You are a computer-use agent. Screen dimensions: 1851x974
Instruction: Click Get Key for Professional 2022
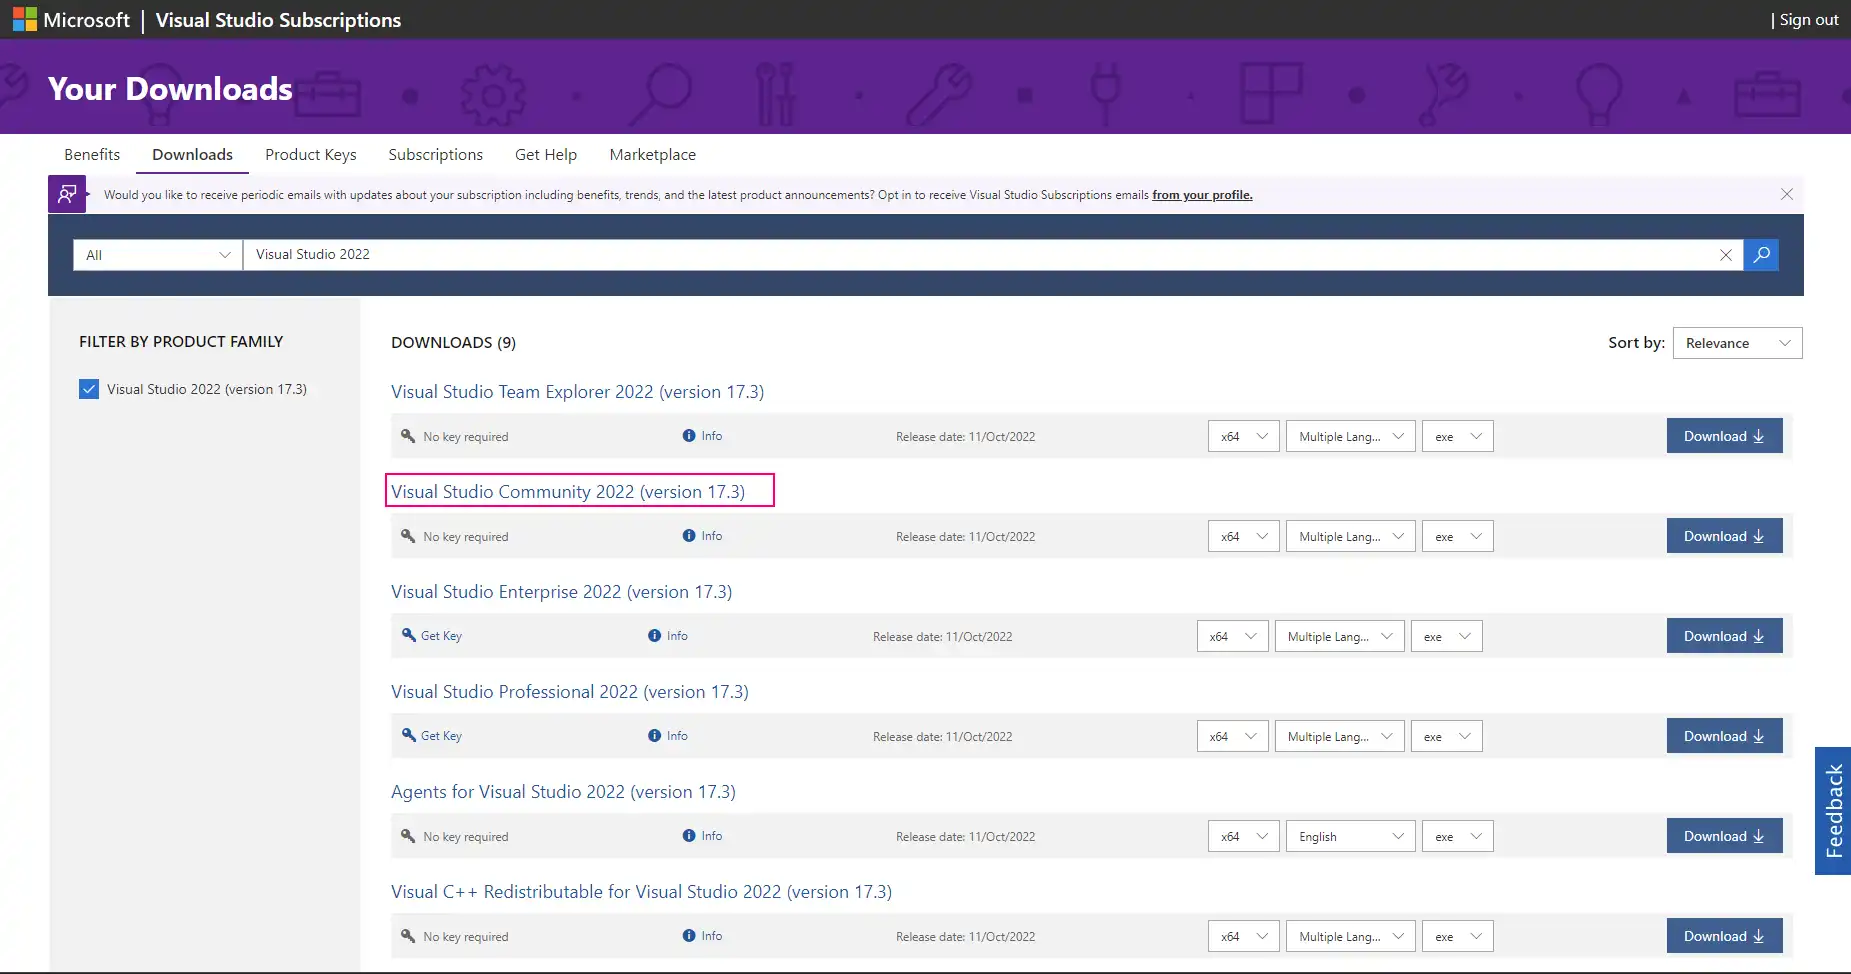coord(441,736)
